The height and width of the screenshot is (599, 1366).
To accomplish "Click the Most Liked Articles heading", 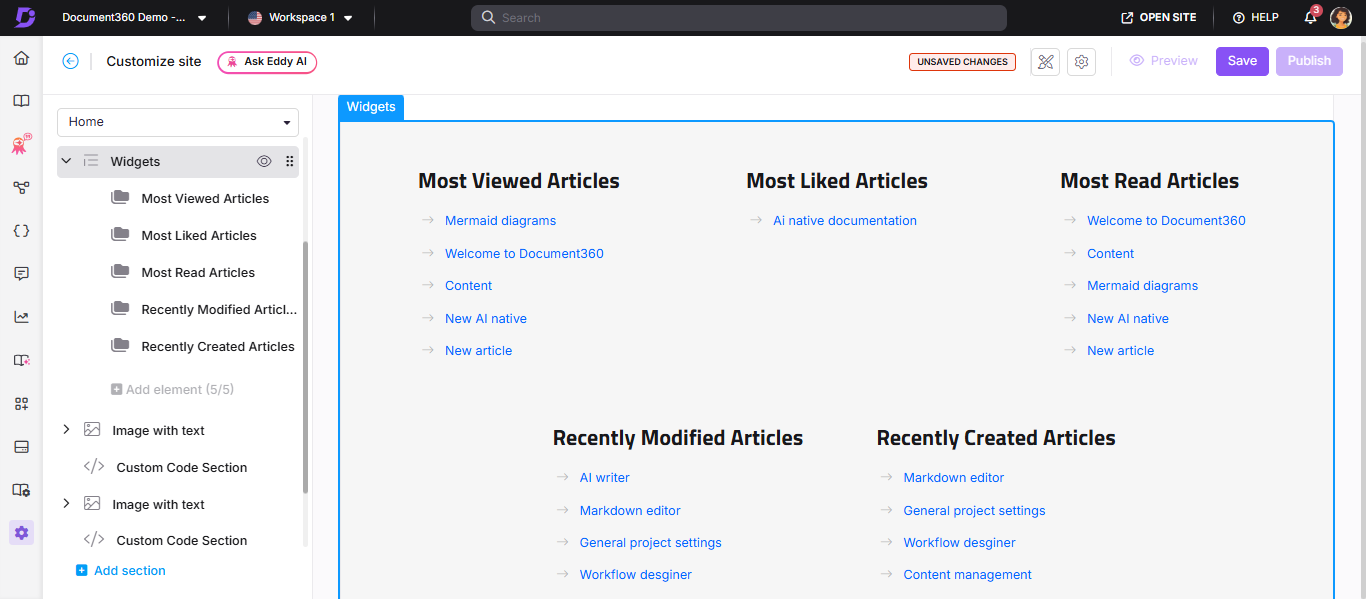I will (x=837, y=181).
